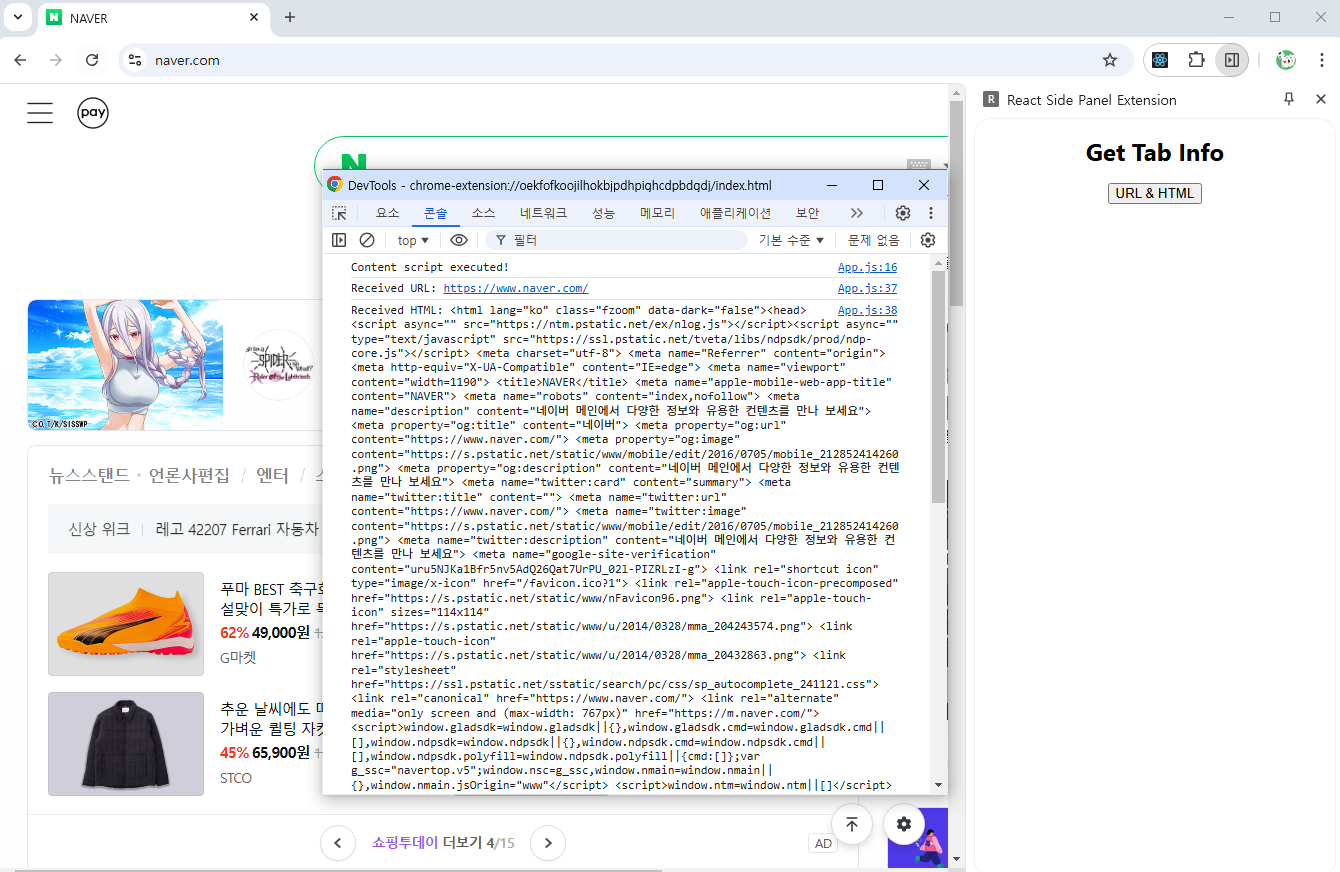Go to next shopping page arrow
This screenshot has width=1340, height=872.
tap(548, 843)
